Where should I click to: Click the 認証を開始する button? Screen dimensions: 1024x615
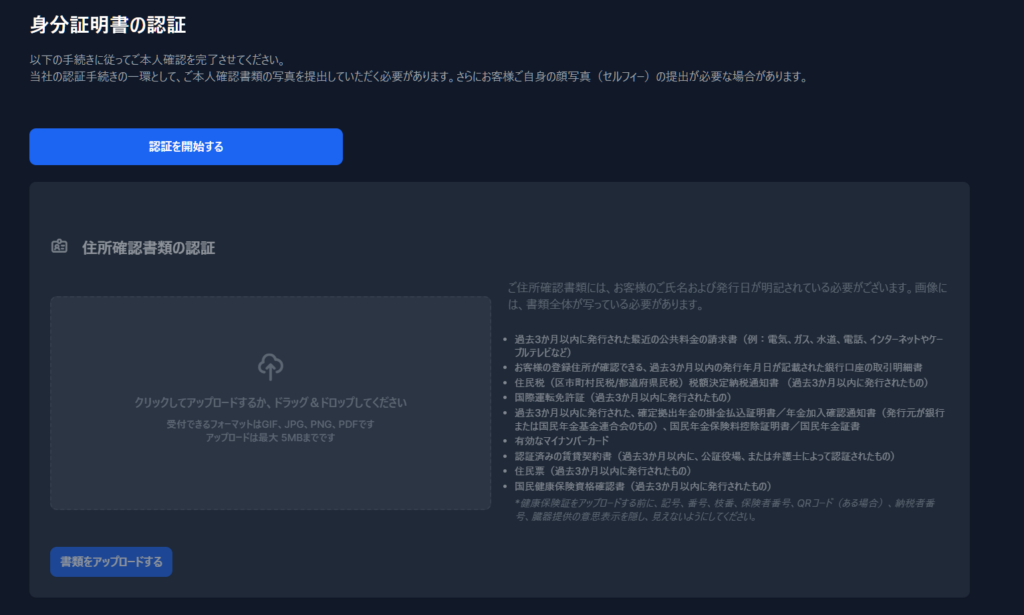click(x=186, y=147)
